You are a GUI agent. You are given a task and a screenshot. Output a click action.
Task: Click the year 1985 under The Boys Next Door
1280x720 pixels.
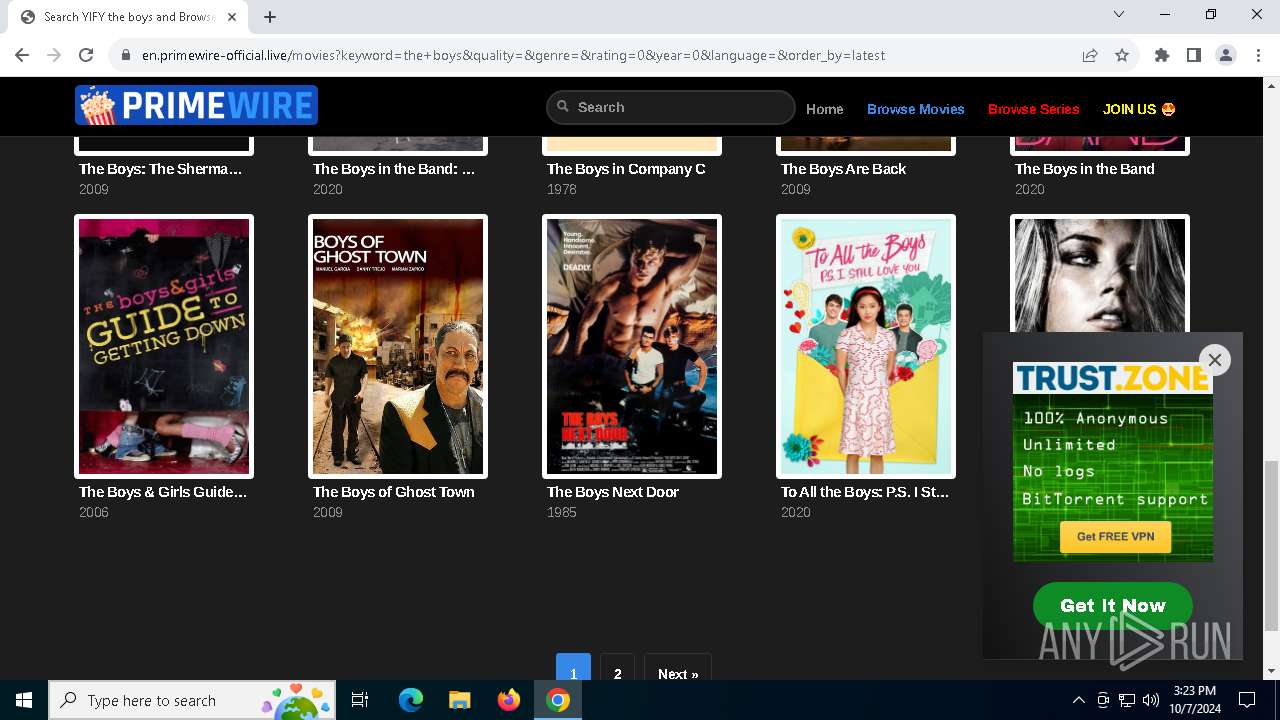(562, 512)
